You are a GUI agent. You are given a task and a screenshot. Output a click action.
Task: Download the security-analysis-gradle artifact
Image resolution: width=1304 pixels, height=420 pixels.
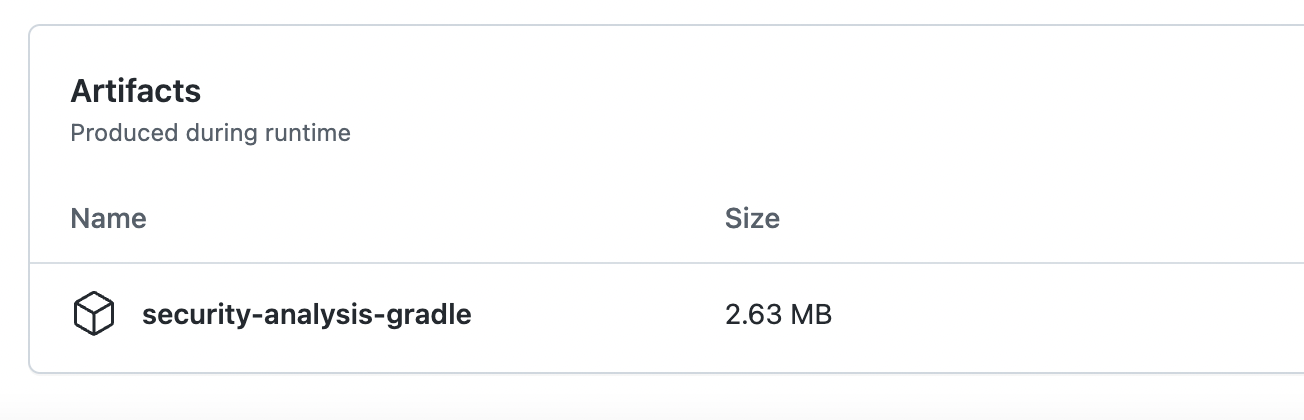(307, 315)
